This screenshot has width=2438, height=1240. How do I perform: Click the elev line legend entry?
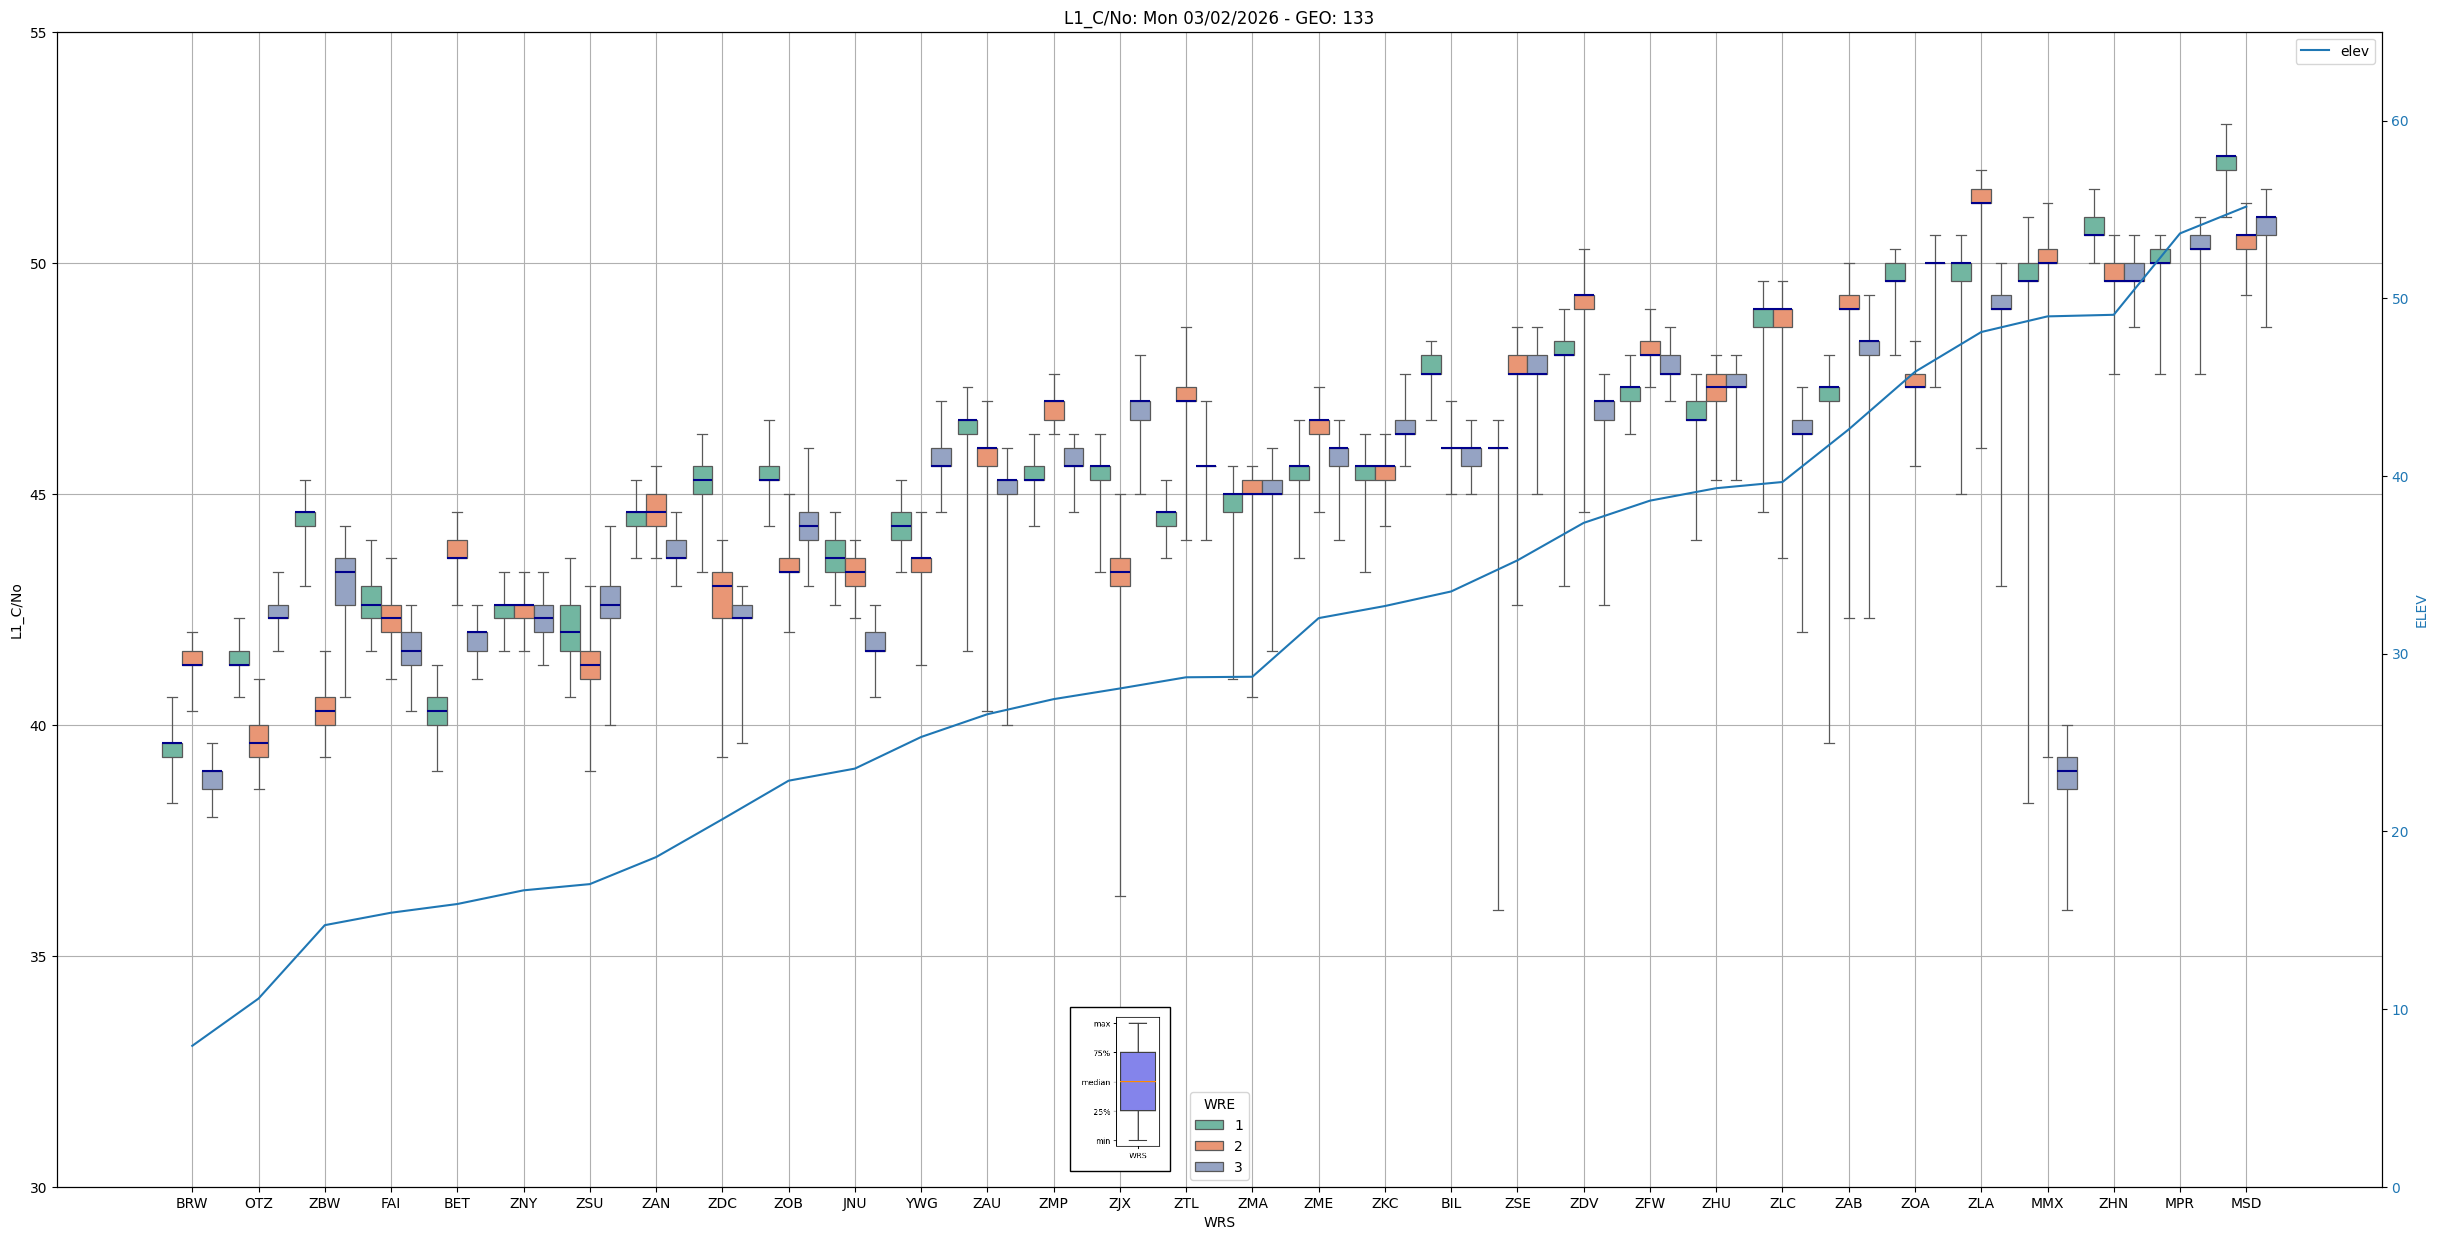2334,51
